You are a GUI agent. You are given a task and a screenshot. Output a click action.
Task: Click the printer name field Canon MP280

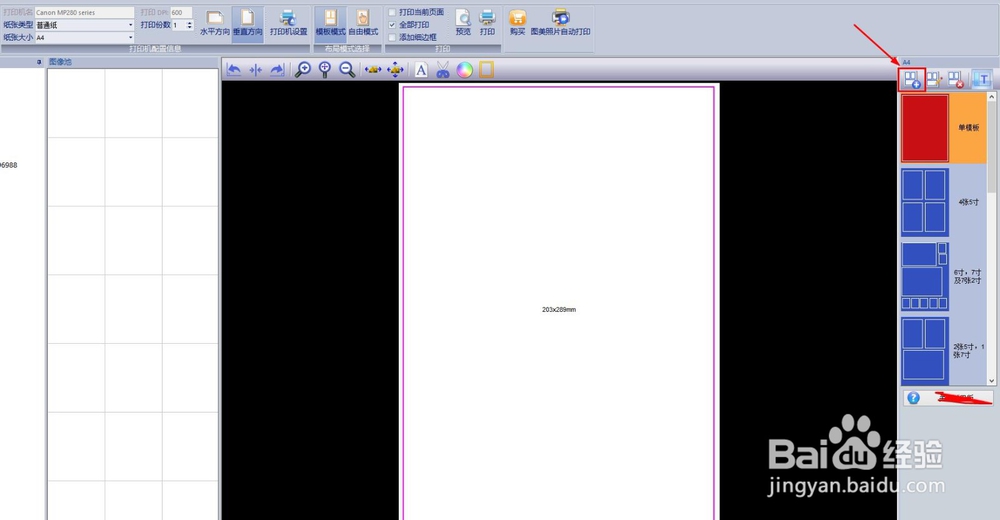[84, 12]
